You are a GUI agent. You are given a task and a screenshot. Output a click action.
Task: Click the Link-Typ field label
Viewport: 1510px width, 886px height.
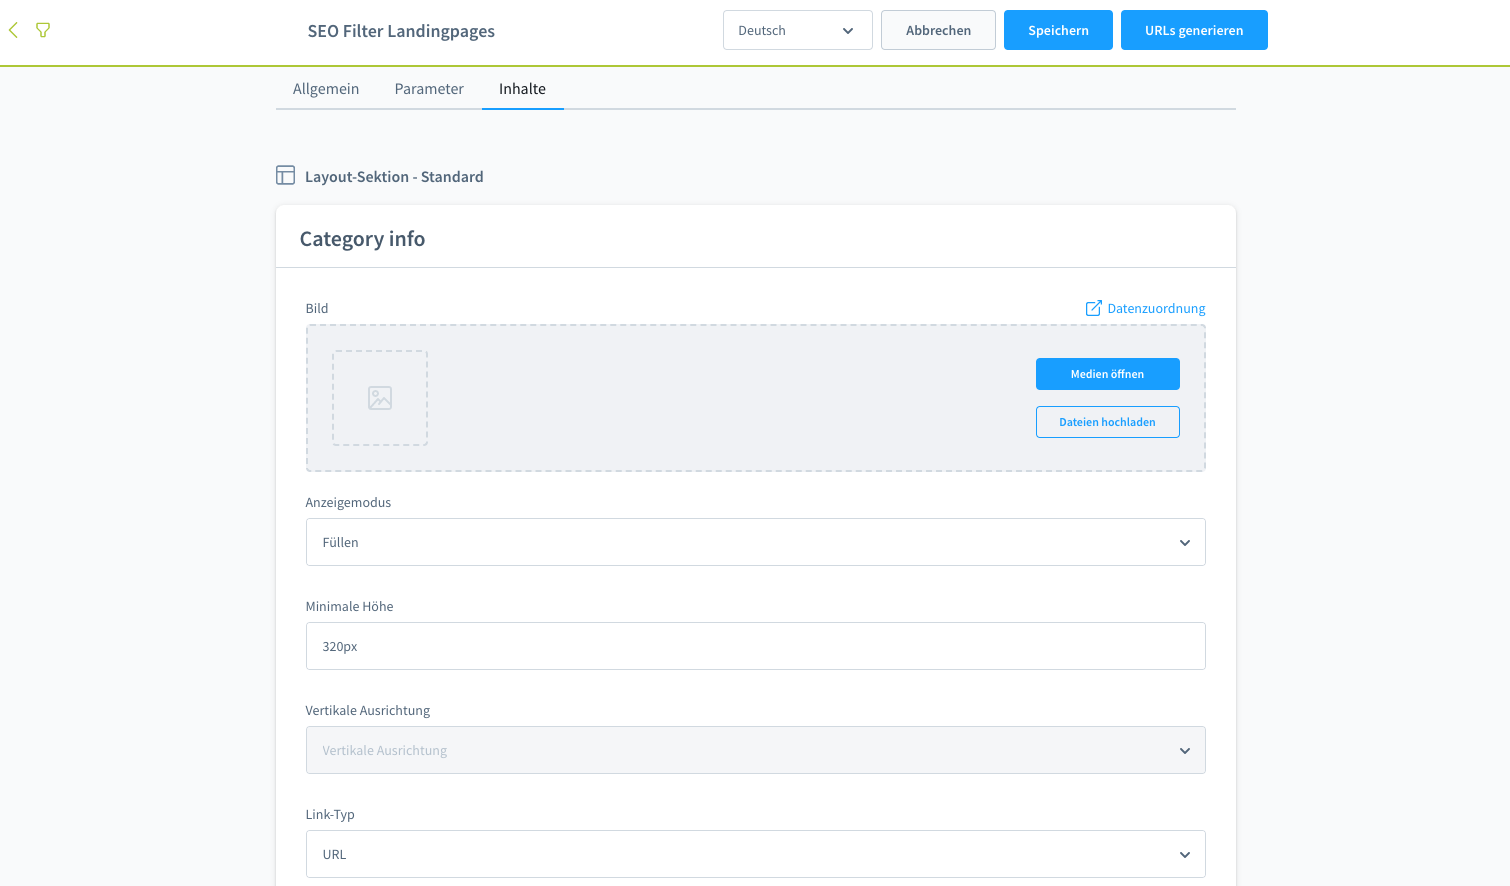pos(330,814)
